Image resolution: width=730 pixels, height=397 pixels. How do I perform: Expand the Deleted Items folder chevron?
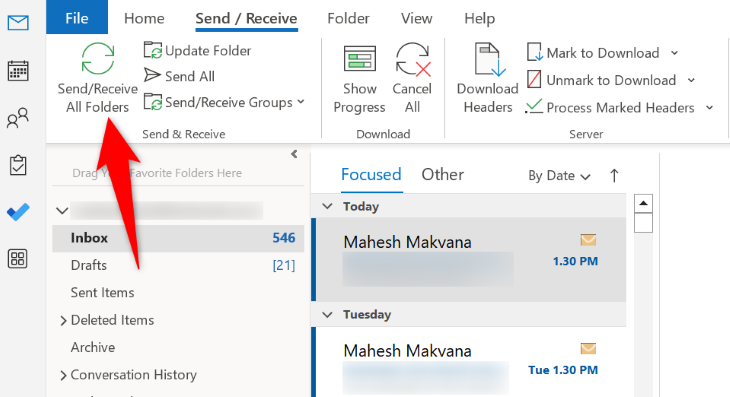(63, 321)
